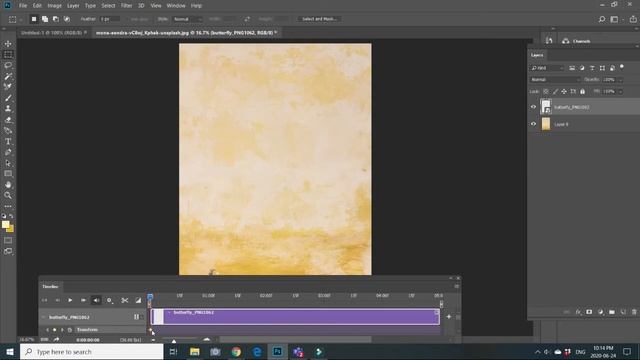This screenshot has width=640, height=360.
Task: Open the Opacity value dropdown arrow
Action: tap(620, 80)
